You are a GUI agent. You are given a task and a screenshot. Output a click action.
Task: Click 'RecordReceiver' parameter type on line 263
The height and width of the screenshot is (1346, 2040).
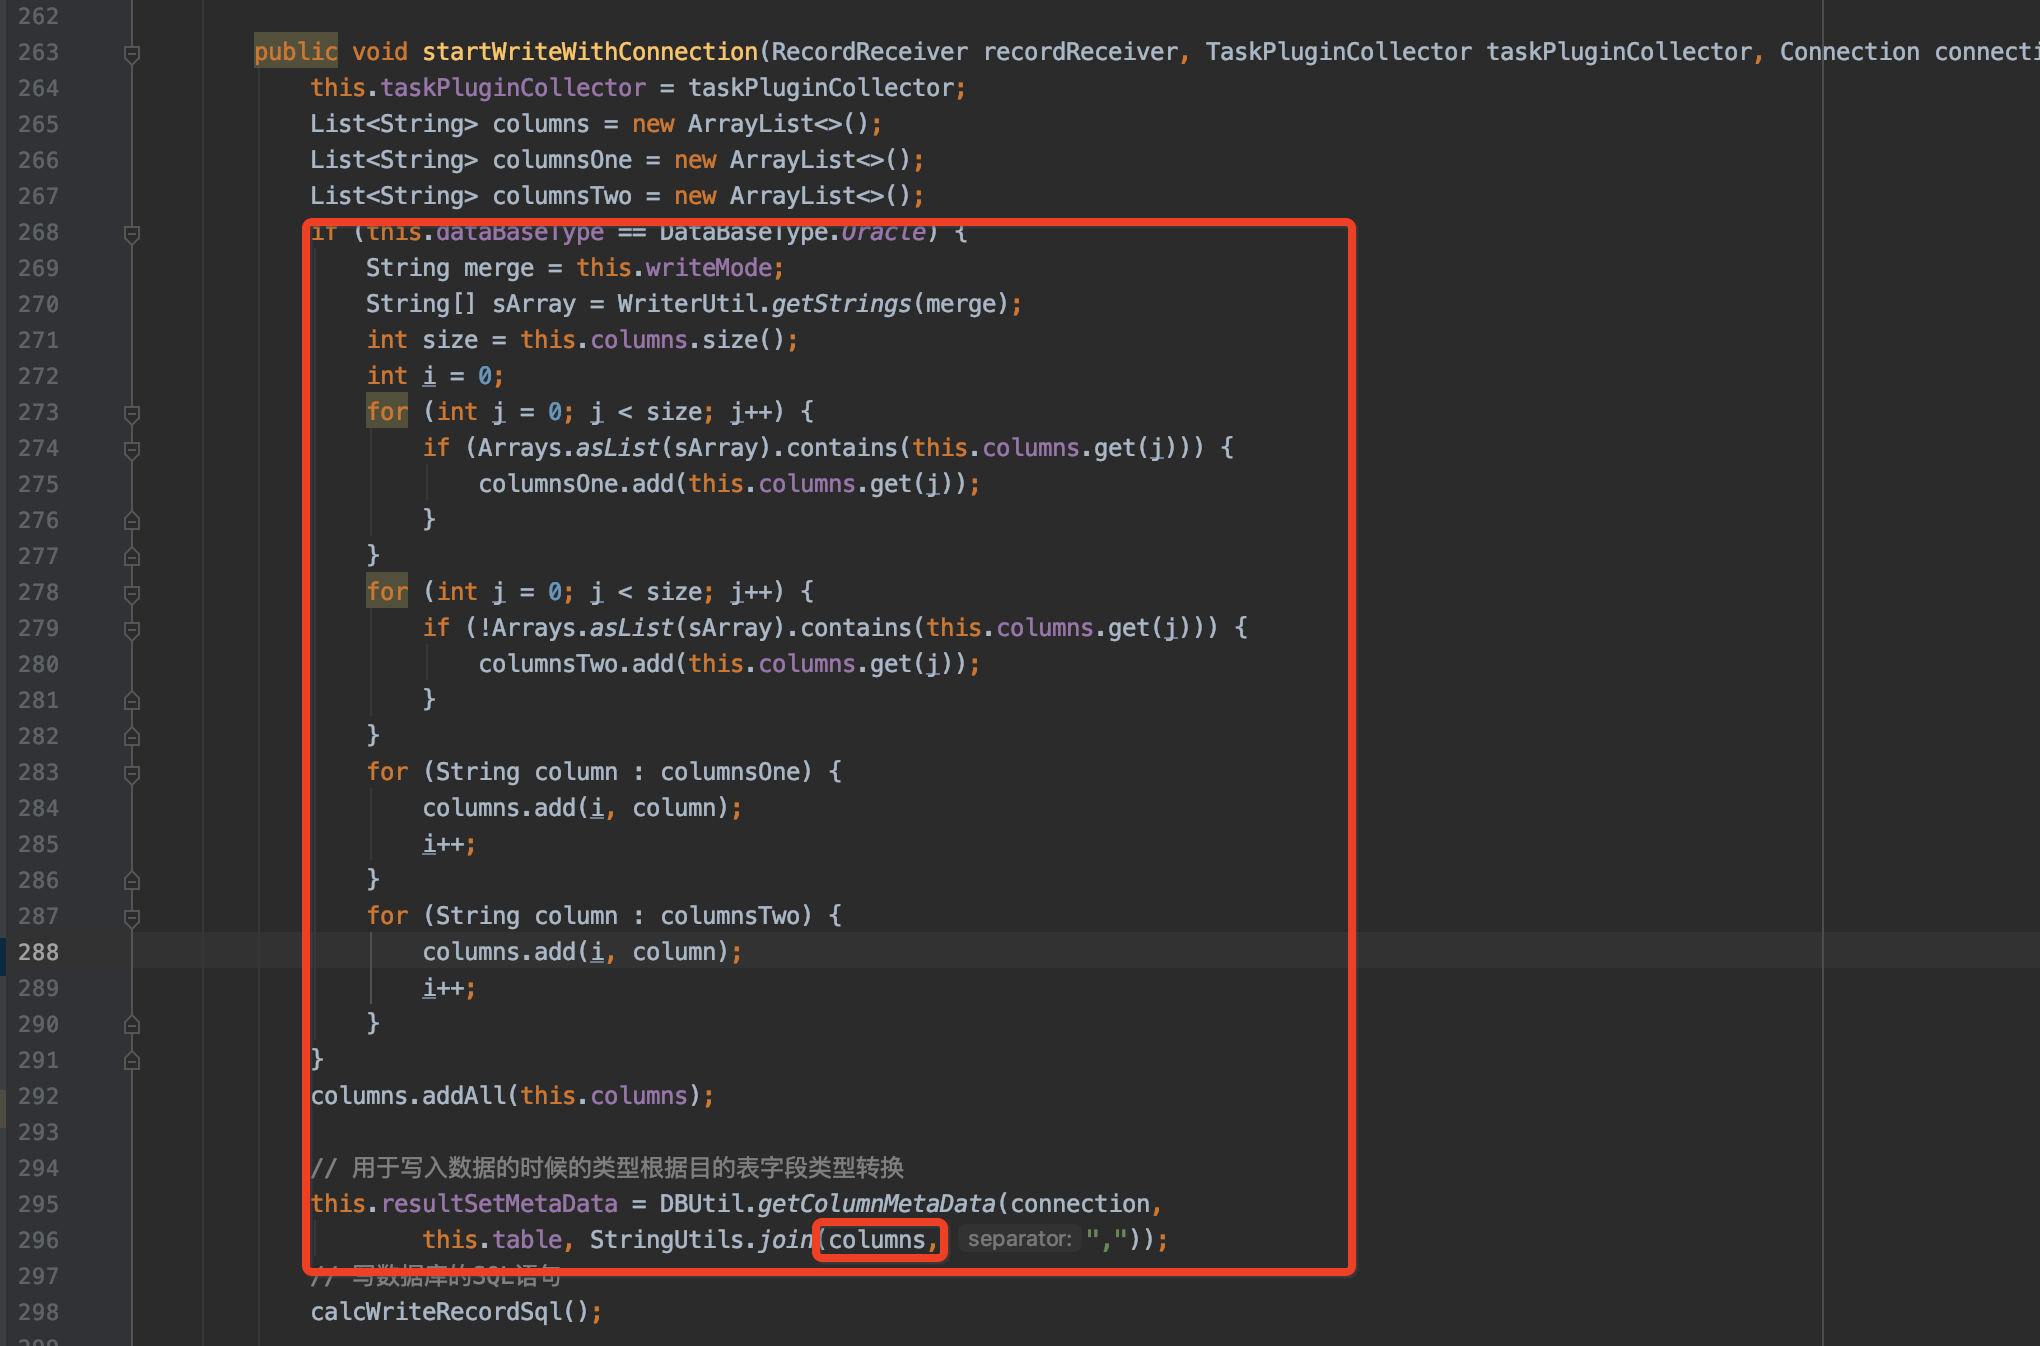tap(869, 52)
